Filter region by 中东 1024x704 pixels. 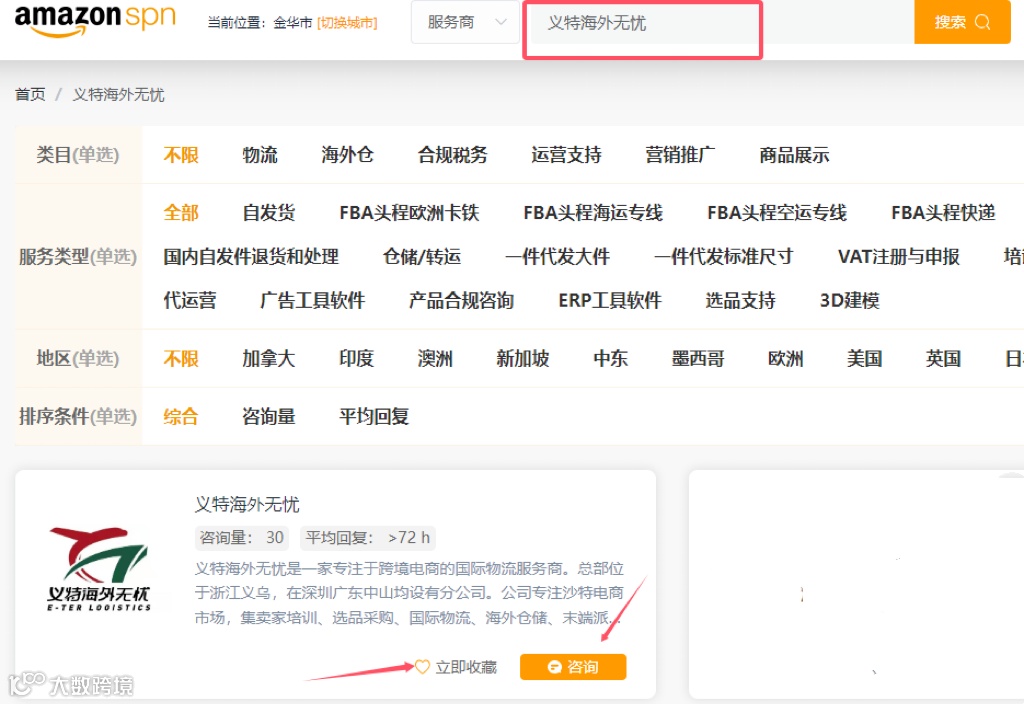tap(611, 359)
